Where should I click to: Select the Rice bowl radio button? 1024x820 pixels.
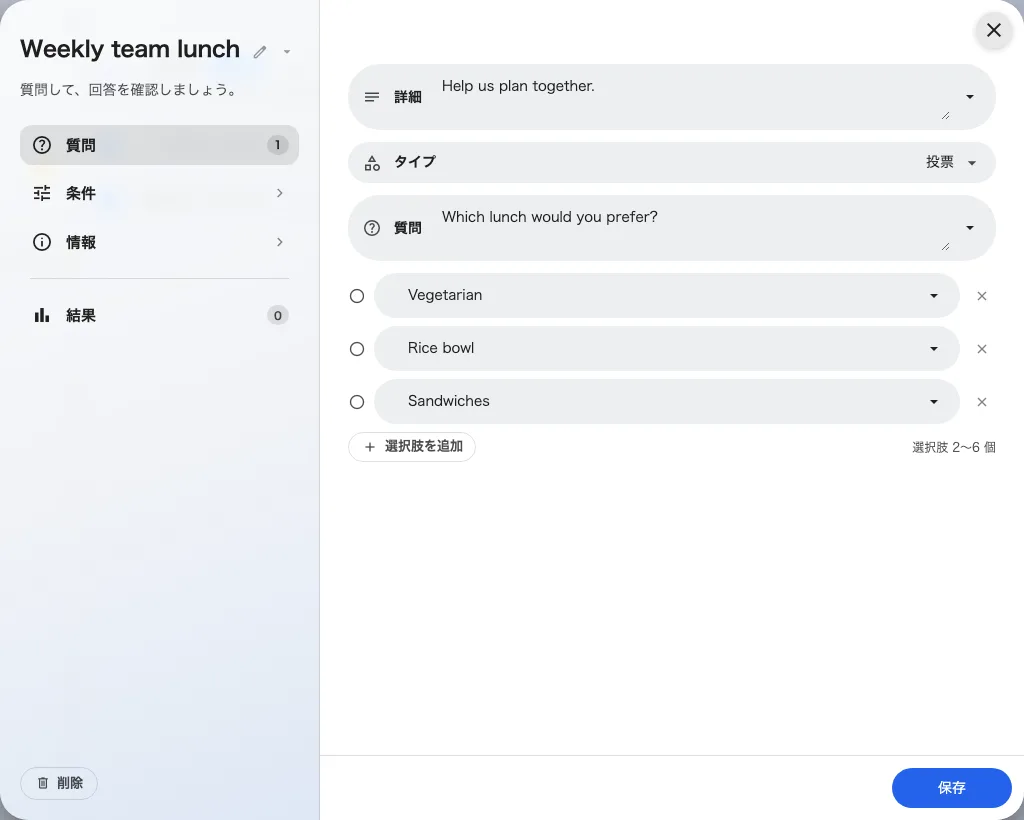357,349
